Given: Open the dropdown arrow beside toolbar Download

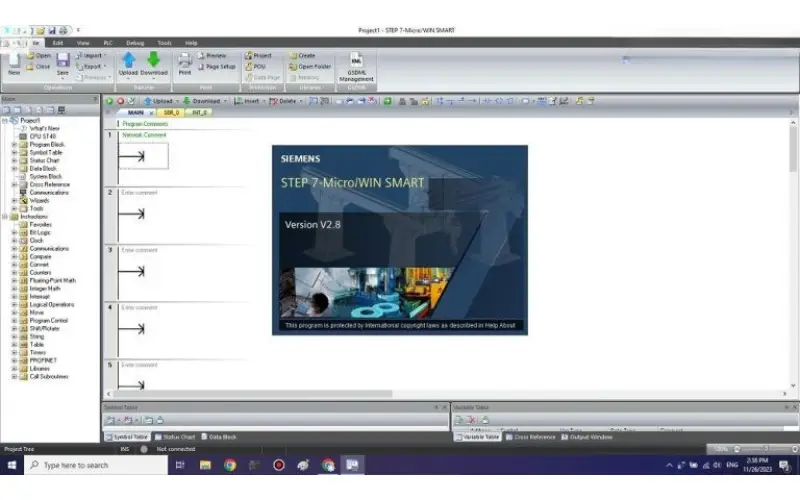Looking at the screenshot, I should click(x=225, y=101).
